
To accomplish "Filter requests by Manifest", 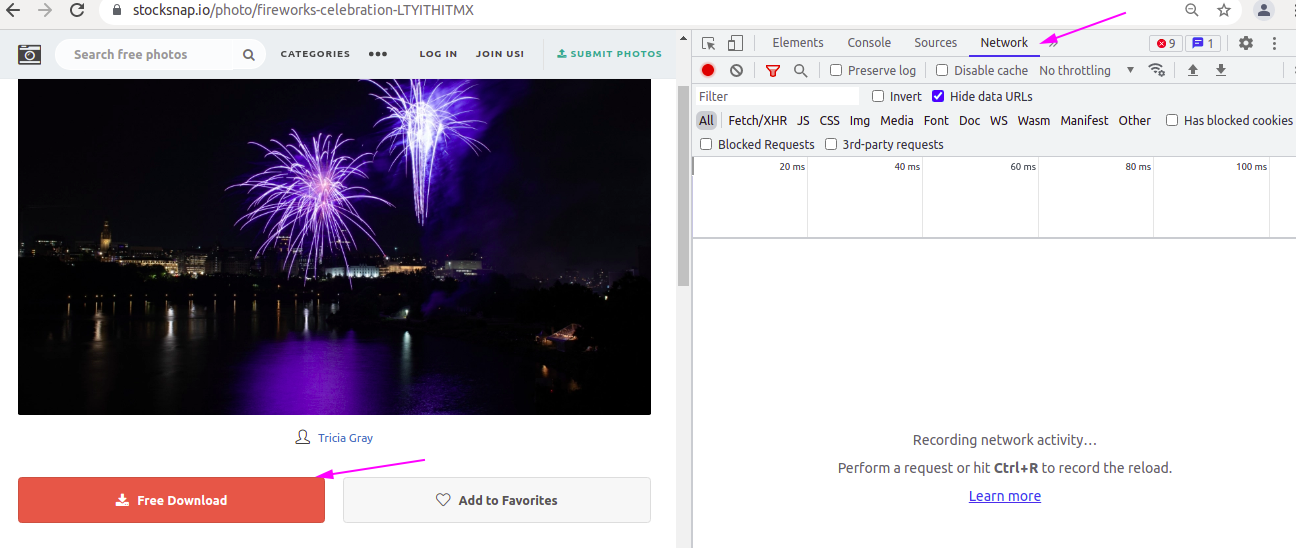I will 1085,120.
